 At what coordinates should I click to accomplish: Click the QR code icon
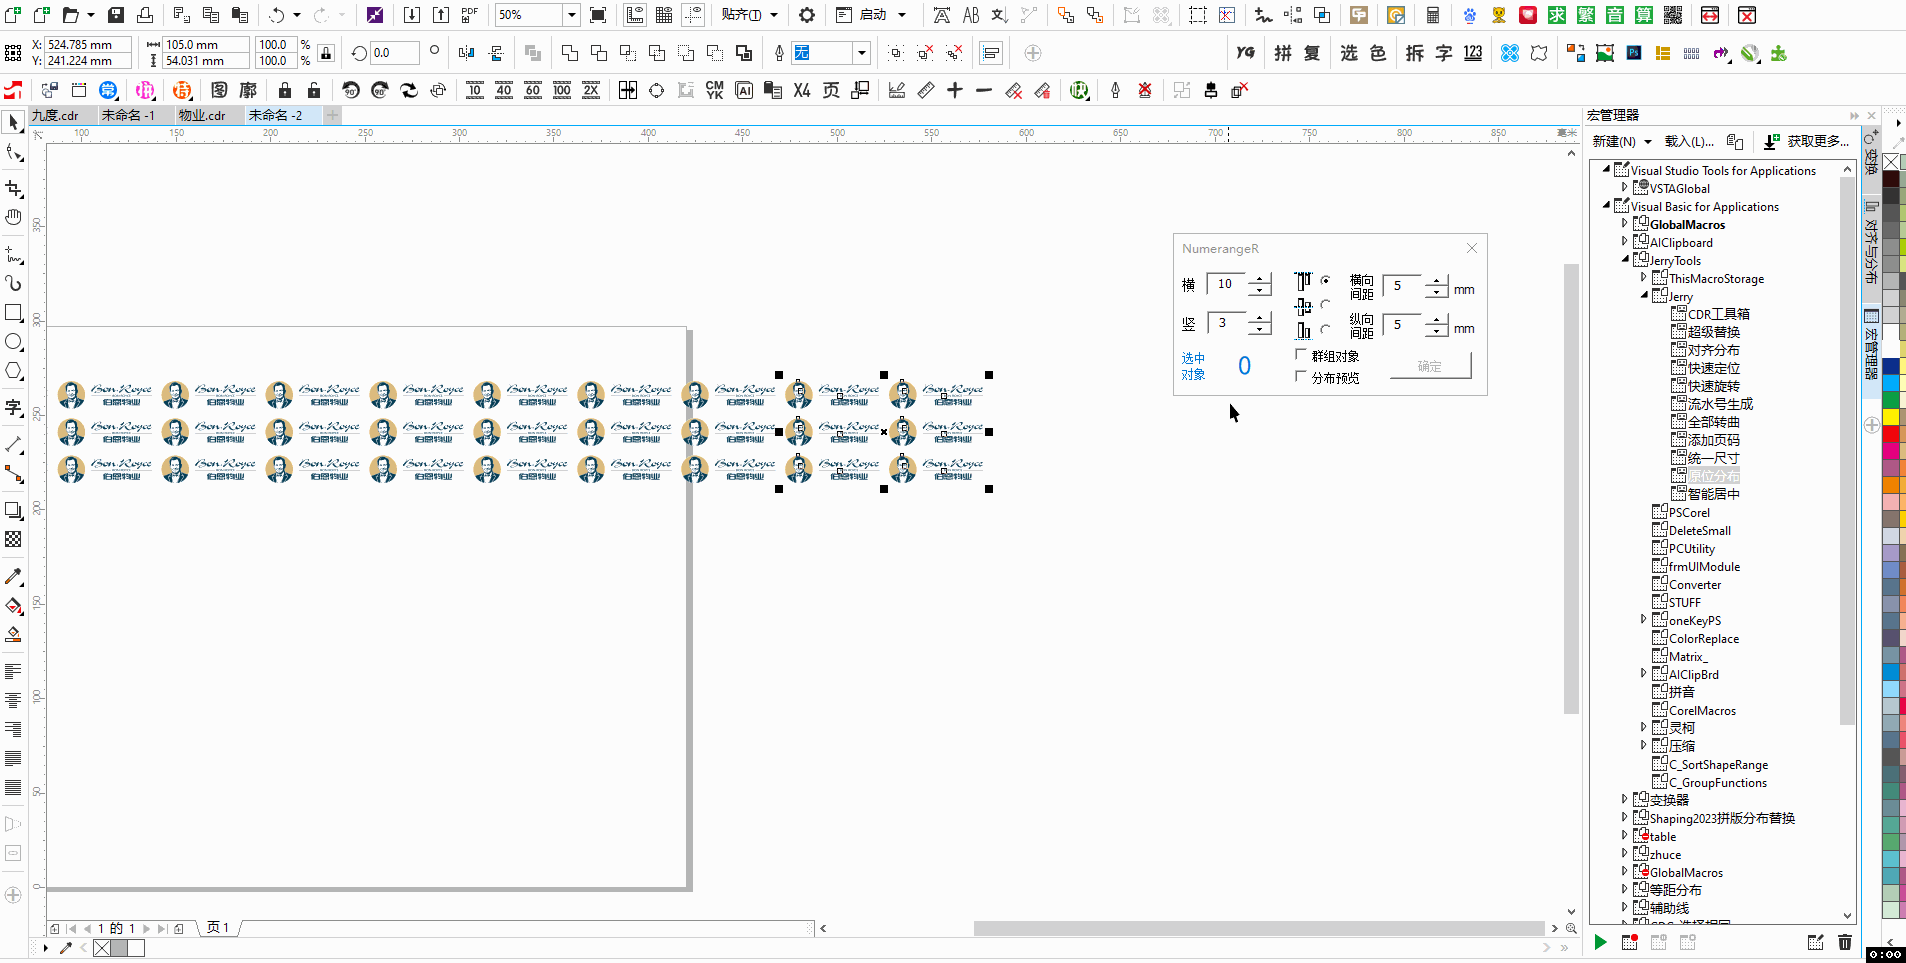(1672, 15)
